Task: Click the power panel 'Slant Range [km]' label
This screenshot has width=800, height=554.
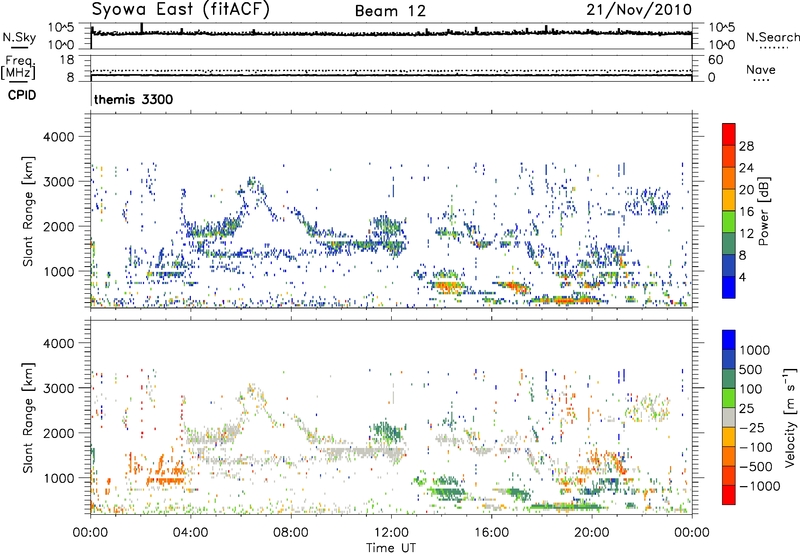Action: (x=28, y=211)
